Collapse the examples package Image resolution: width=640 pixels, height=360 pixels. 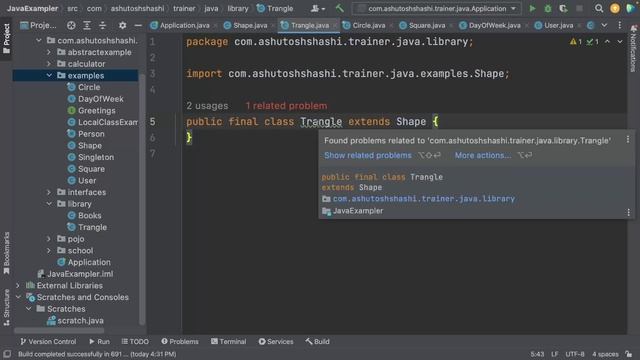pos(49,76)
